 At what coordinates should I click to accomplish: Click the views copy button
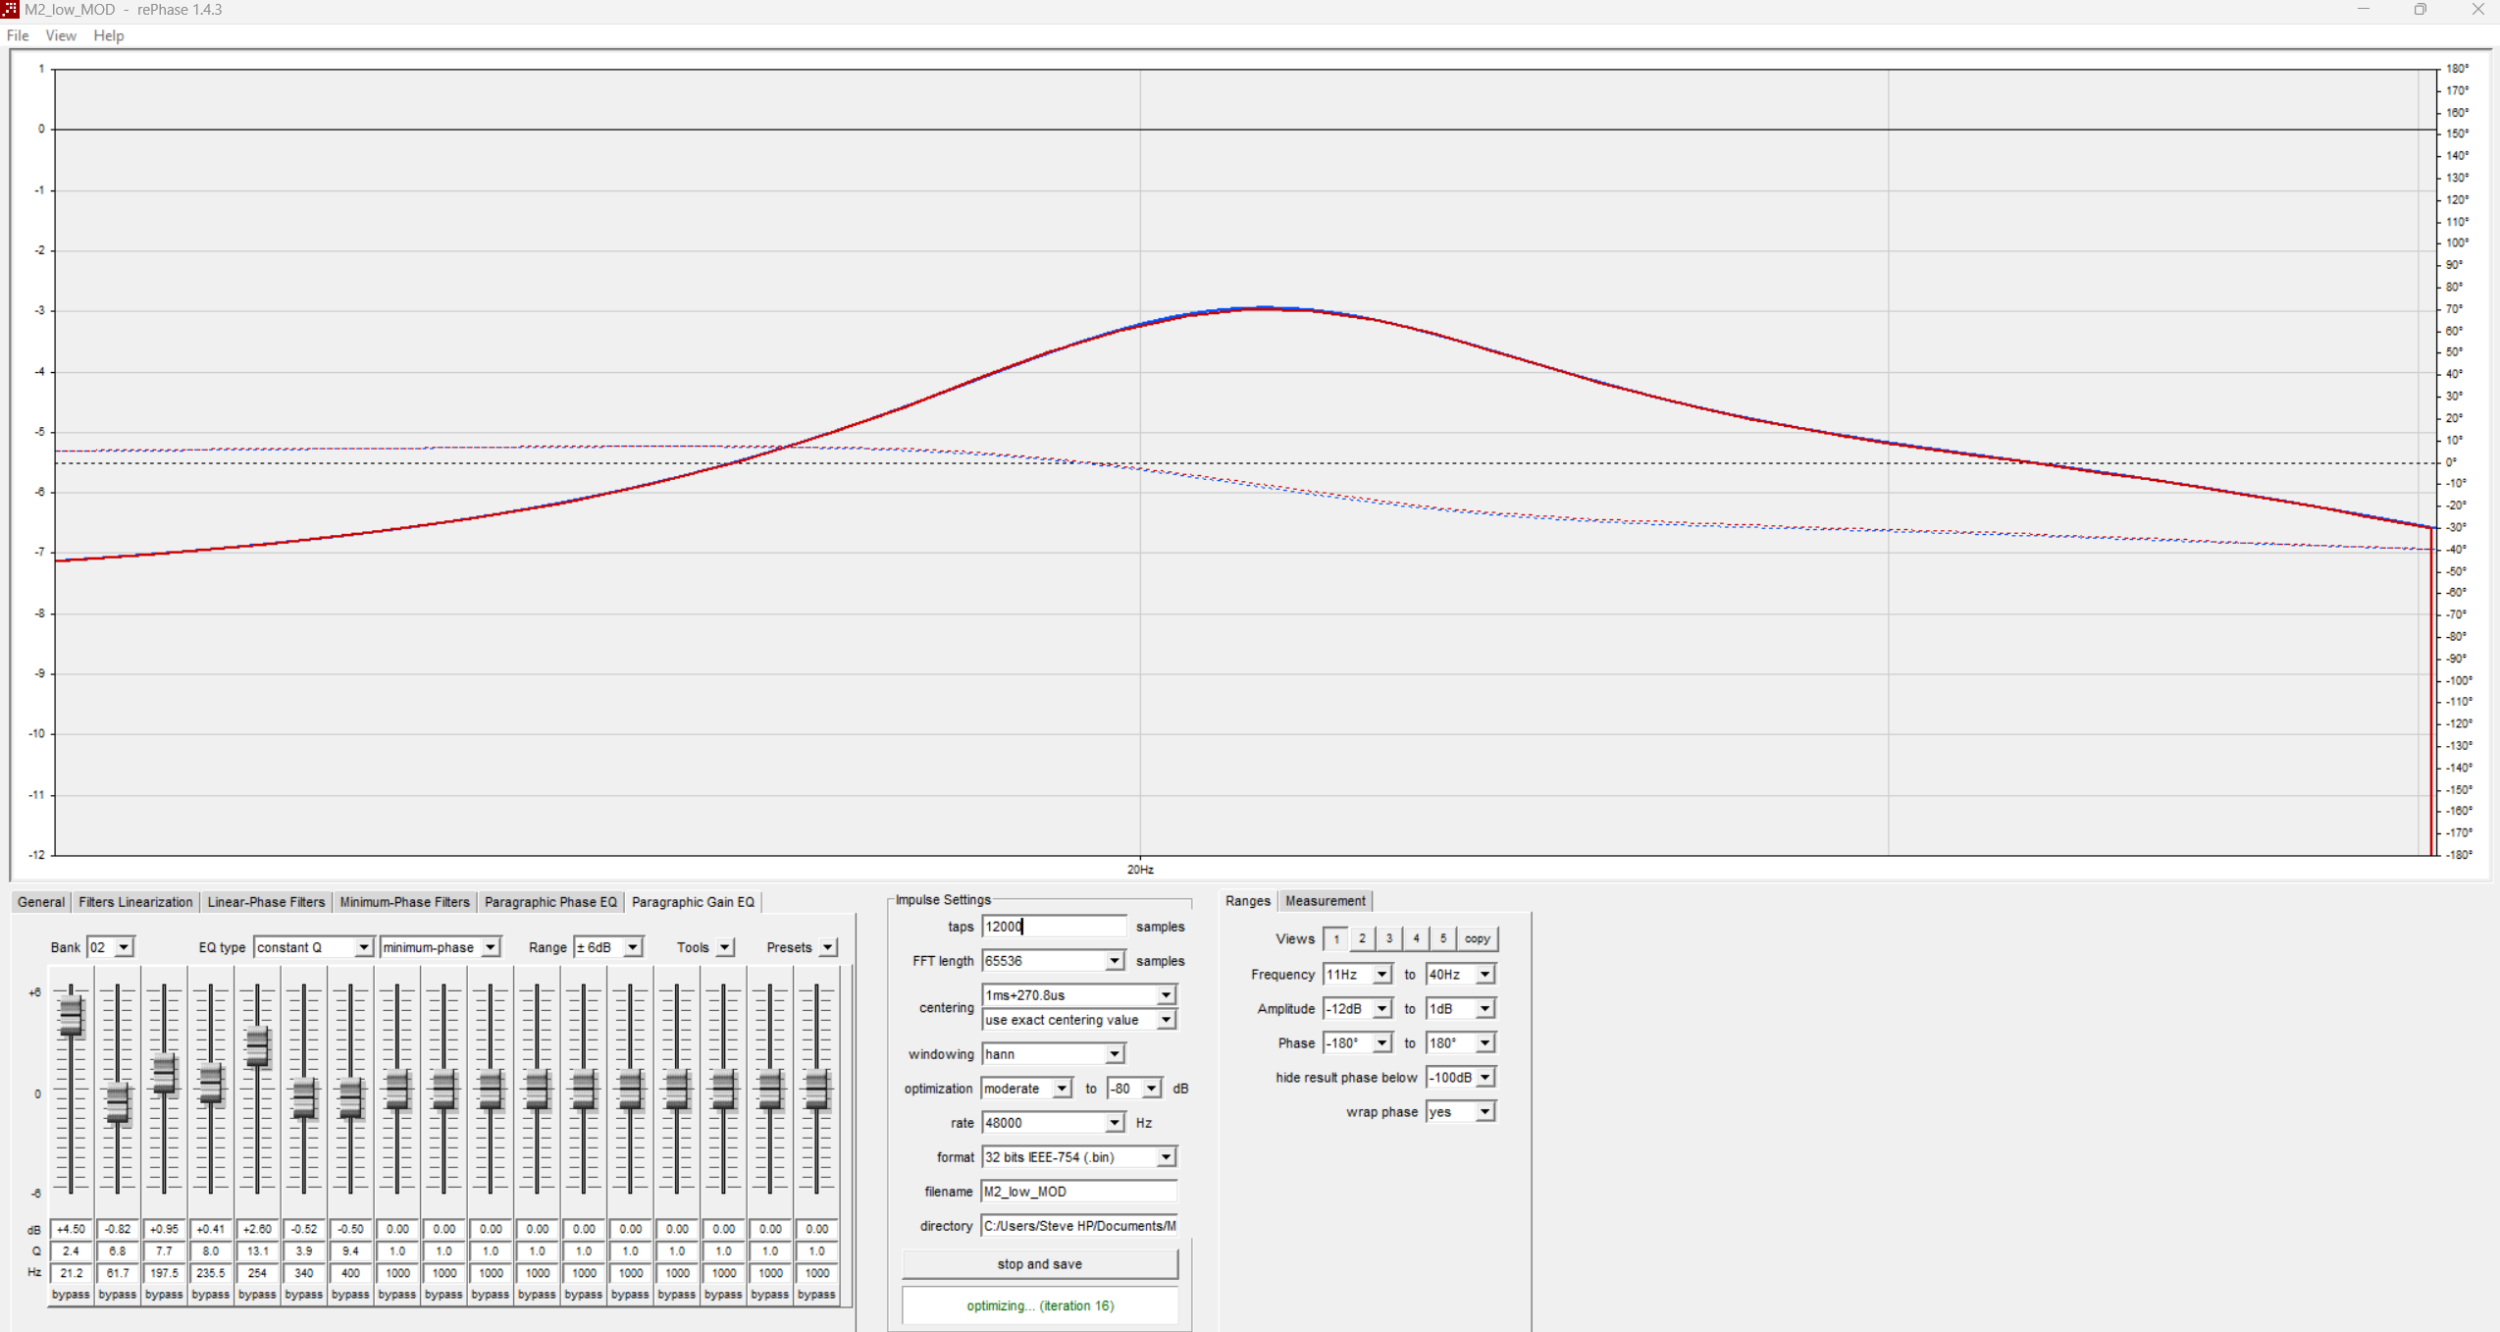(x=1477, y=939)
